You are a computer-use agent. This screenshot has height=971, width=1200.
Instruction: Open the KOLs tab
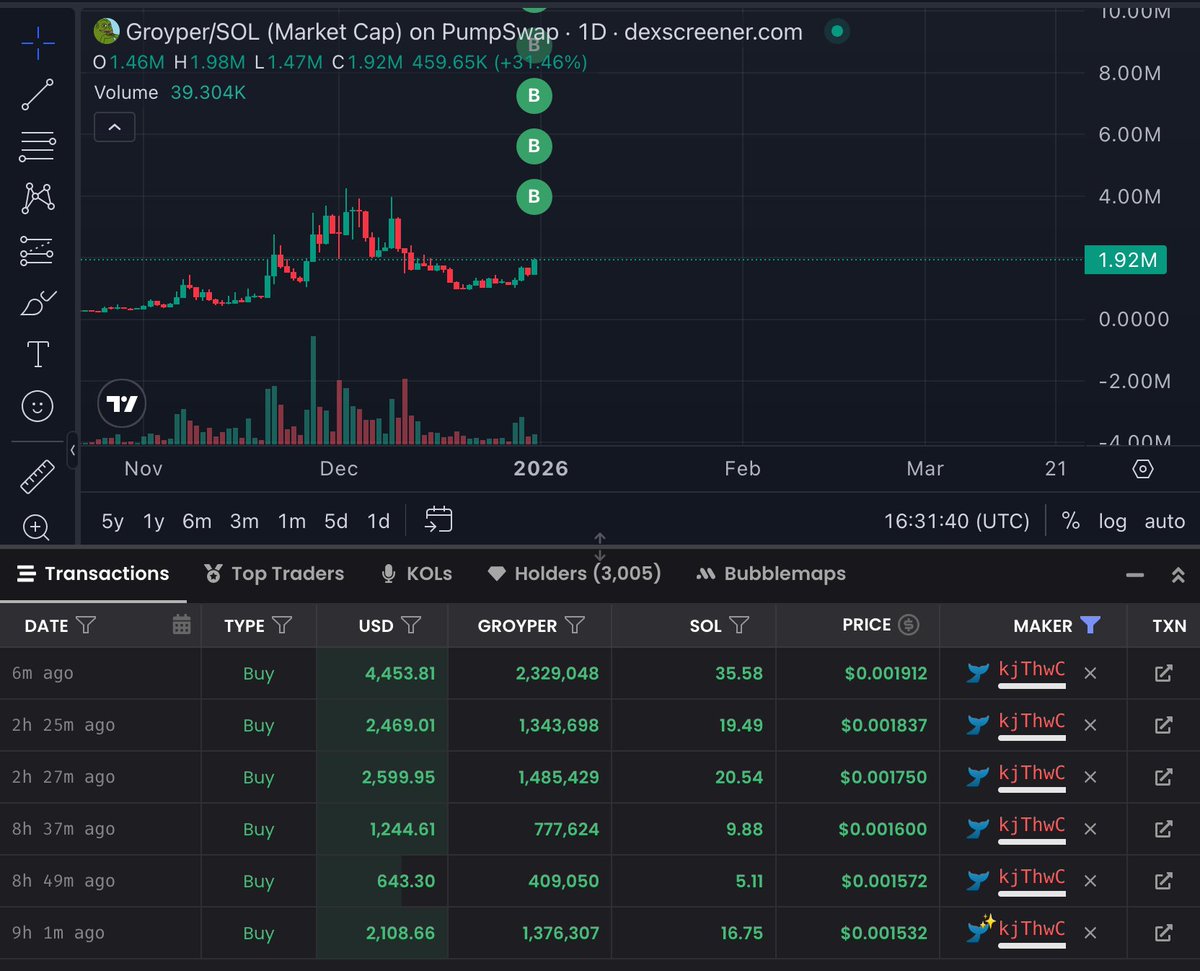pos(417,574)
